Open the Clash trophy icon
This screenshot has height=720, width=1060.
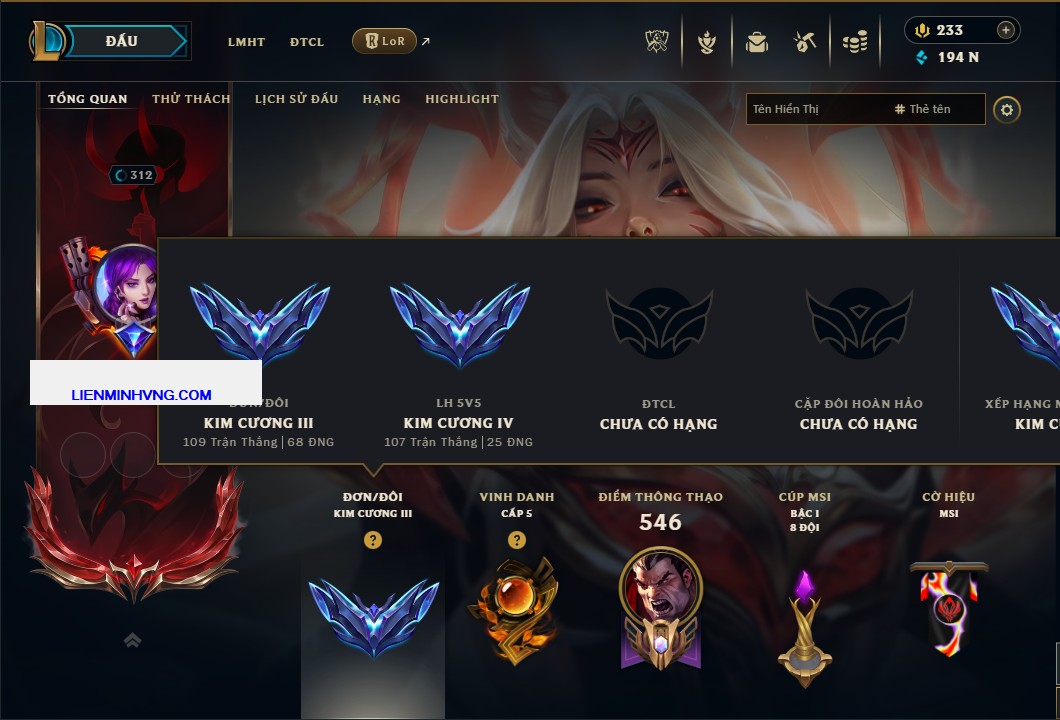coord(656,42)
